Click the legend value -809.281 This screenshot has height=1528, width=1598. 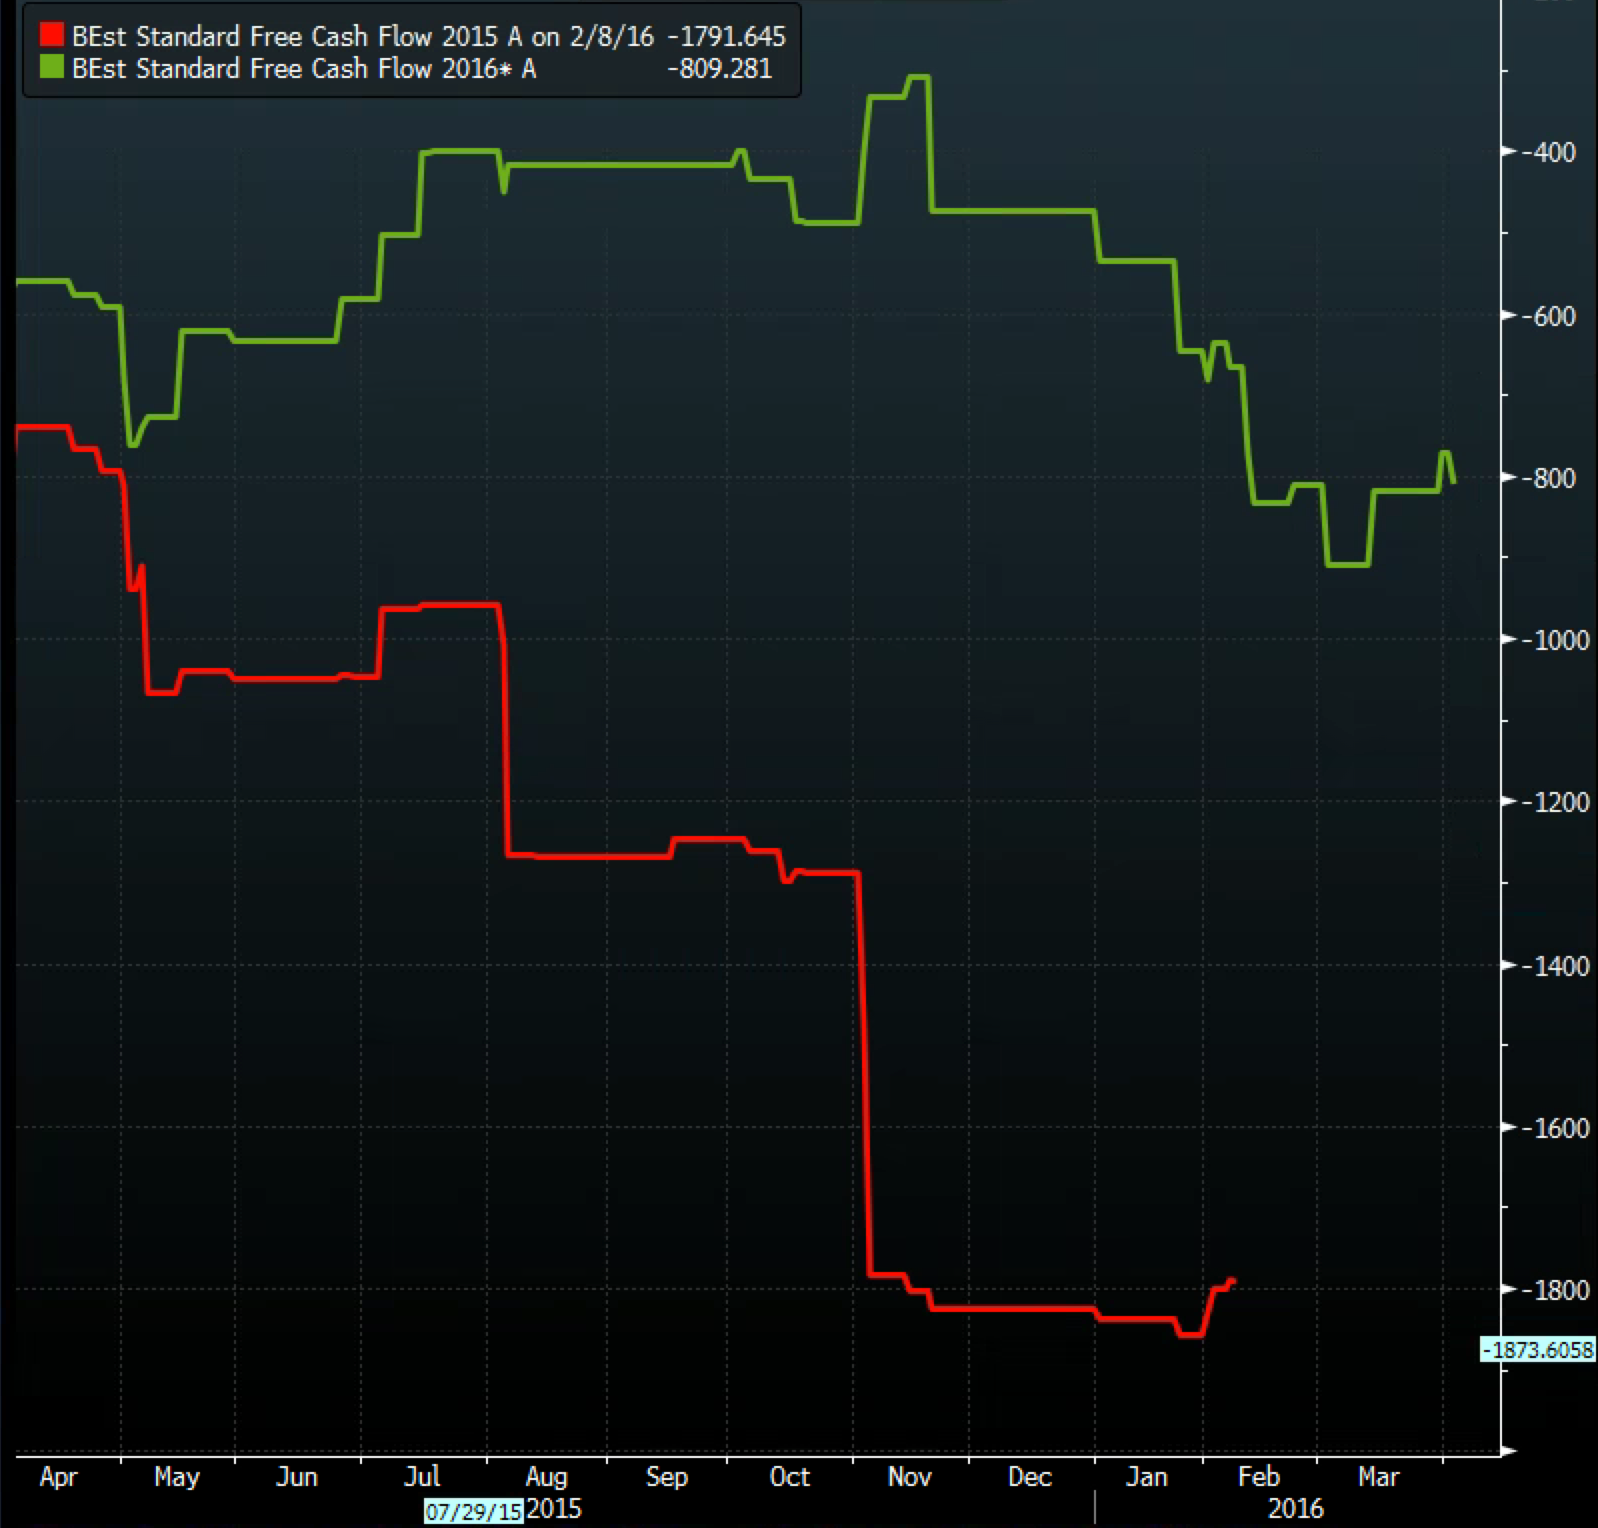[x=720, y=68]
